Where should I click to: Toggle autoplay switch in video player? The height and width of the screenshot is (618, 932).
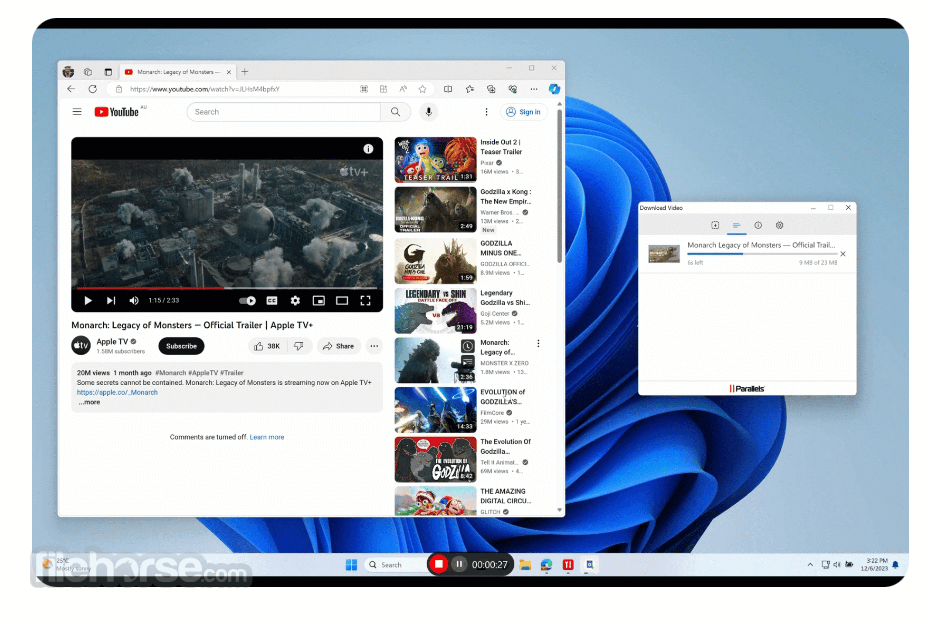(247, 301)
